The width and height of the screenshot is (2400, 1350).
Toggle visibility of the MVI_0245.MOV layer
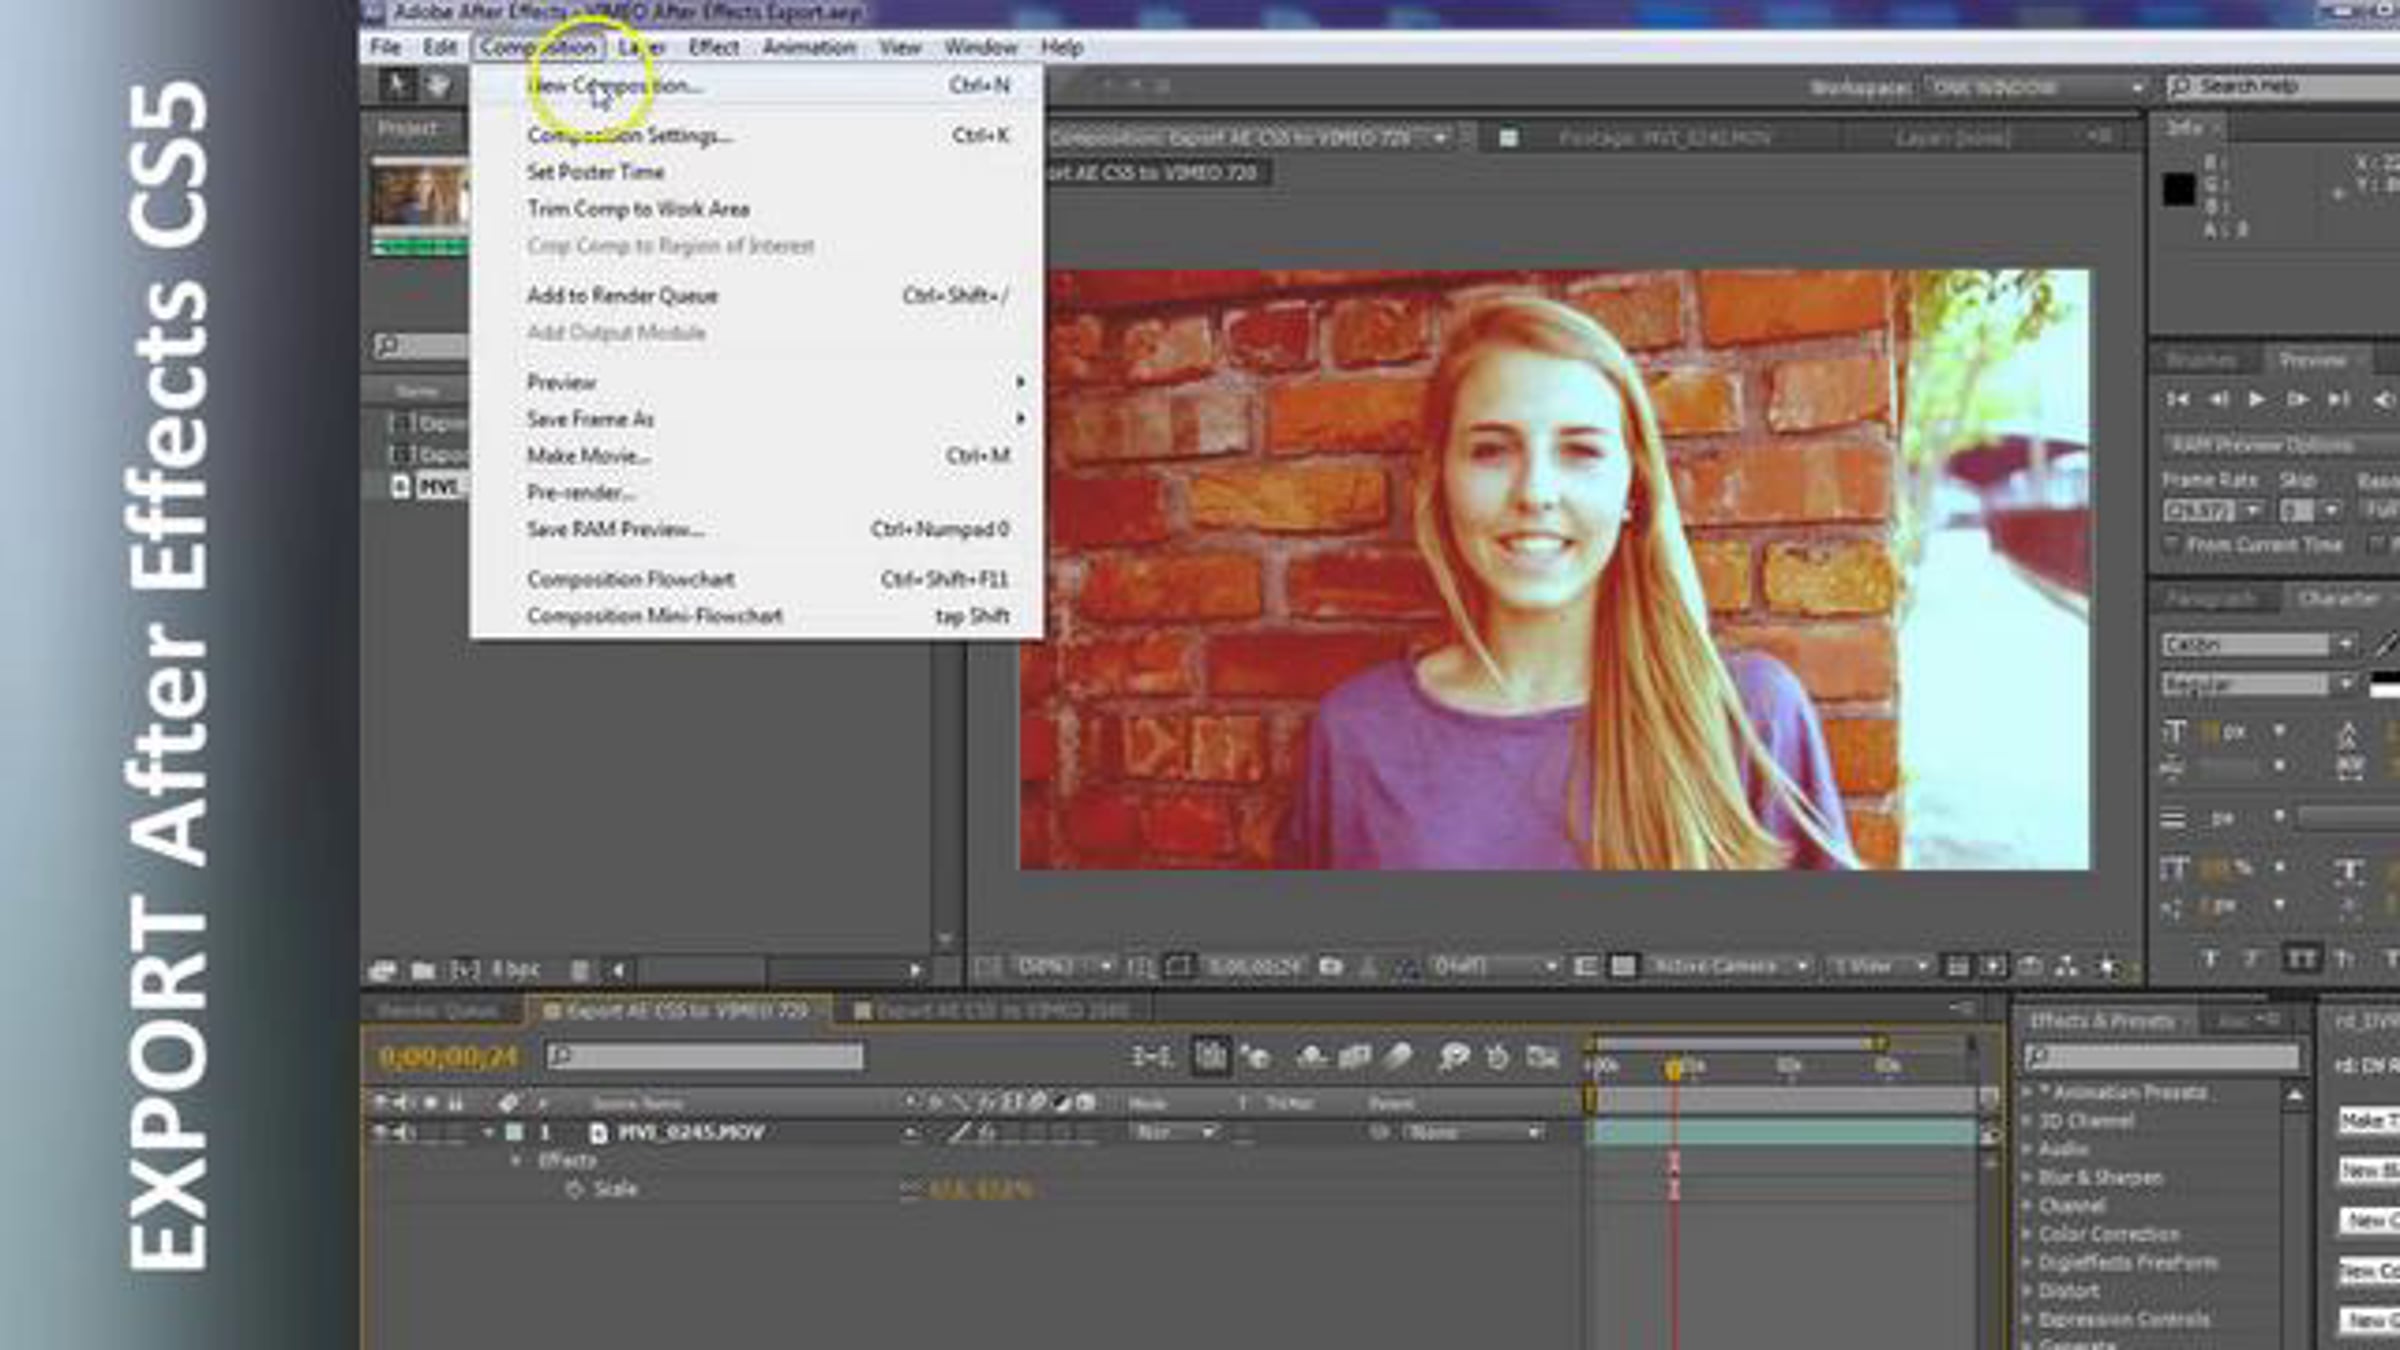point(380,1133)
